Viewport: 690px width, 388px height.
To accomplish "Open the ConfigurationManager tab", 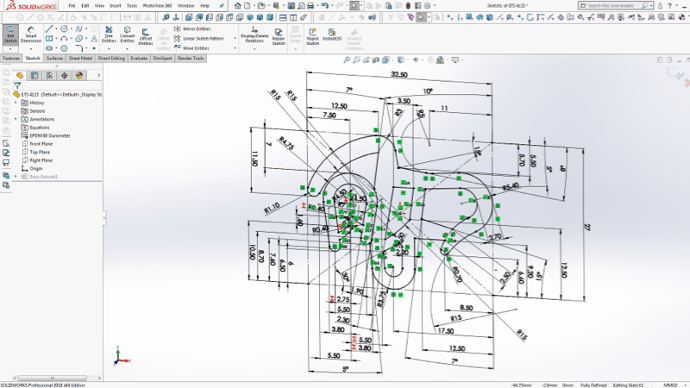I will 49,75.
